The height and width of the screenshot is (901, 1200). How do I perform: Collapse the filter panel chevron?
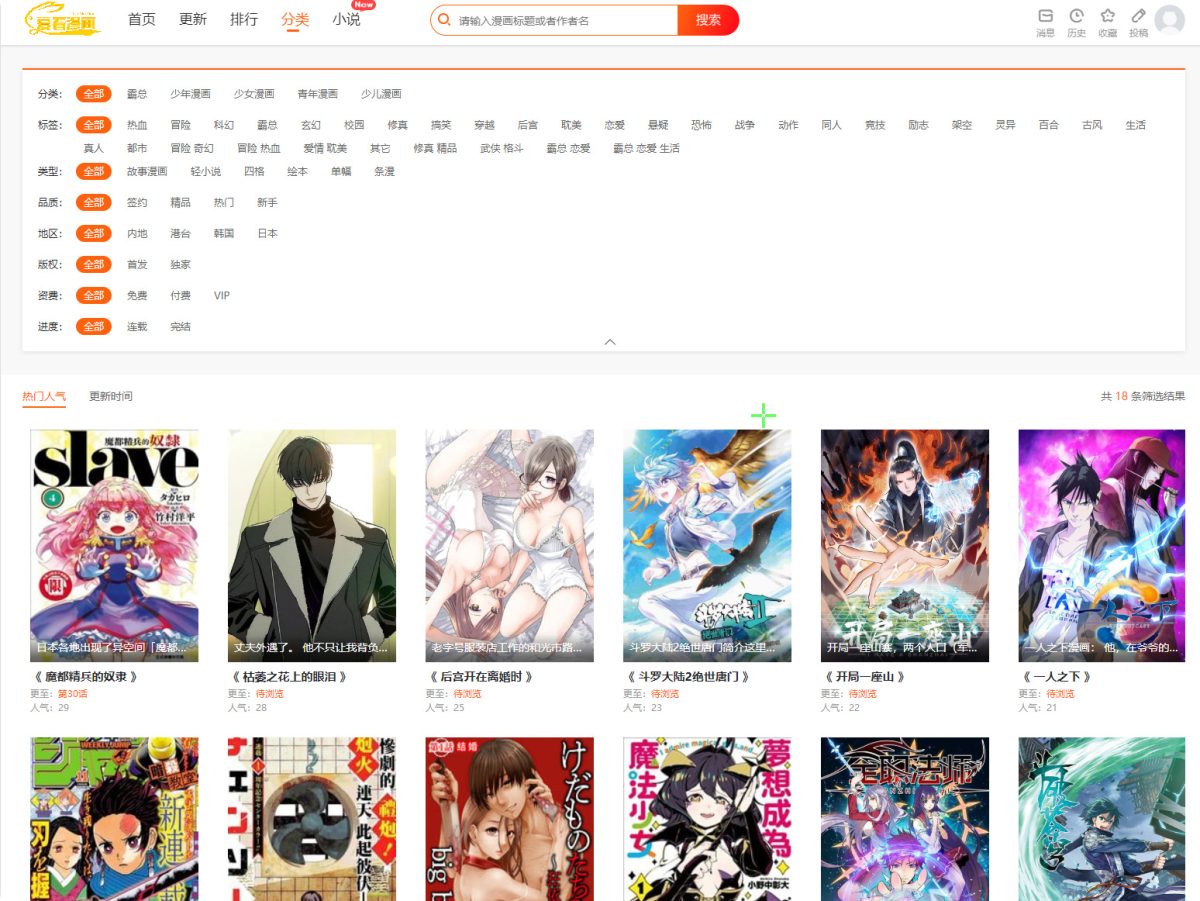tap(610, 342)
